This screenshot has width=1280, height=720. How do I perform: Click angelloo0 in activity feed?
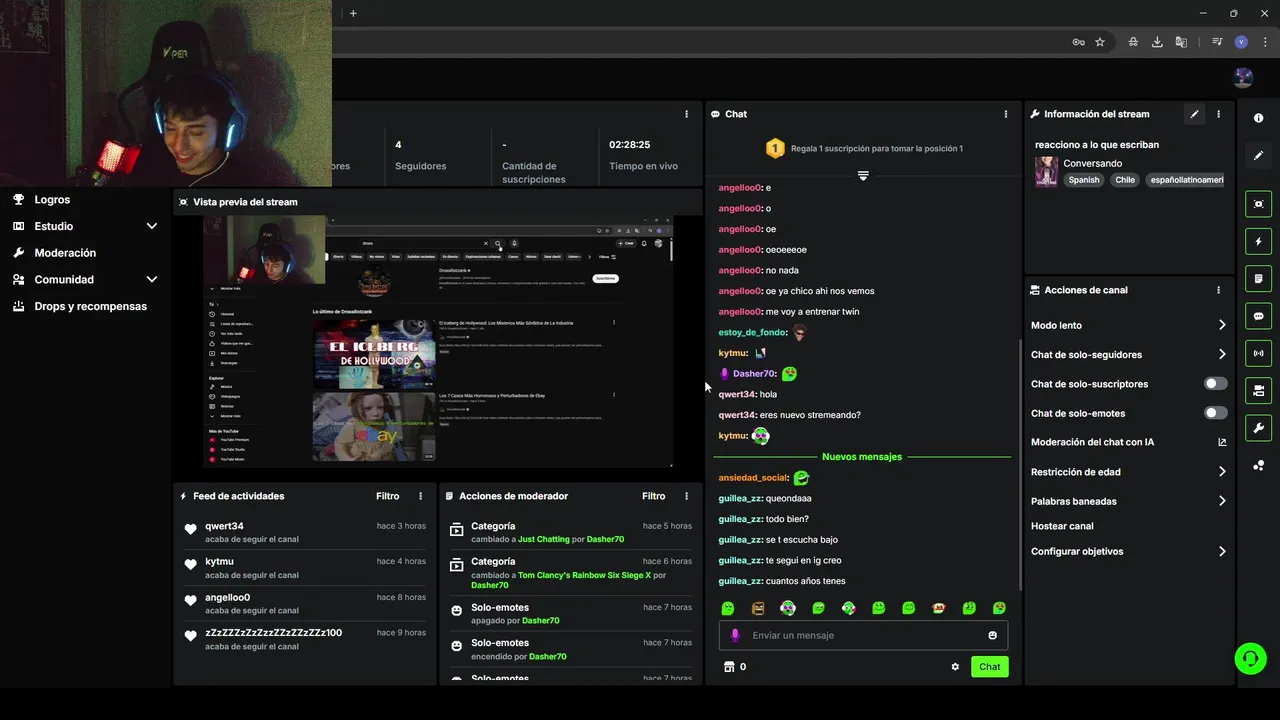click(227, 598)
